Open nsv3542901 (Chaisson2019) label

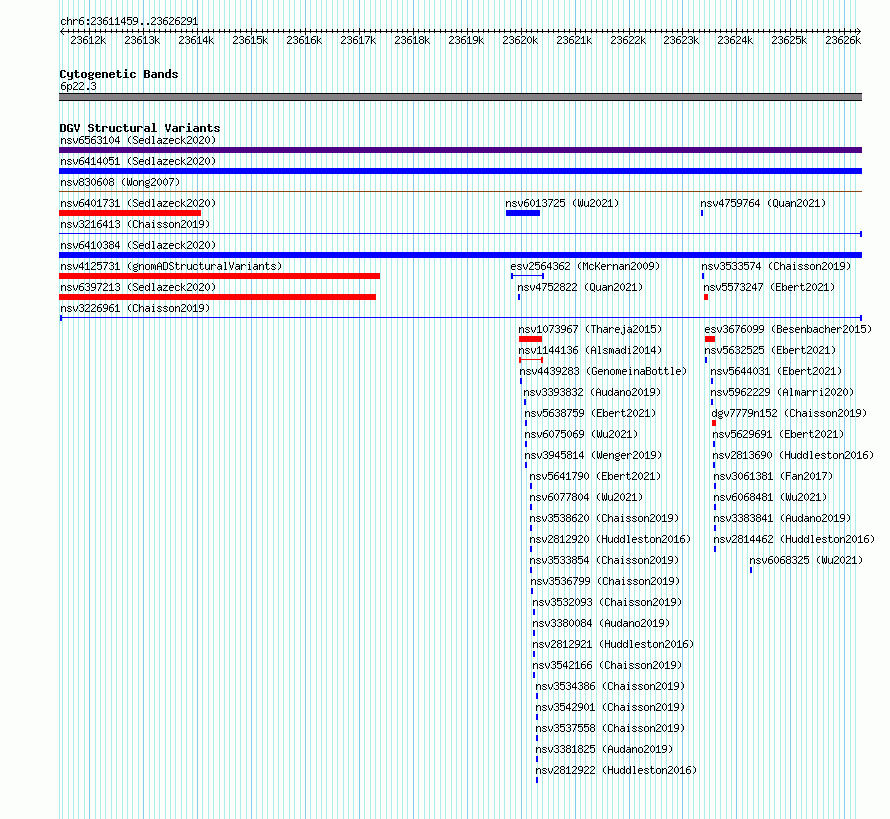click(610, 707)
